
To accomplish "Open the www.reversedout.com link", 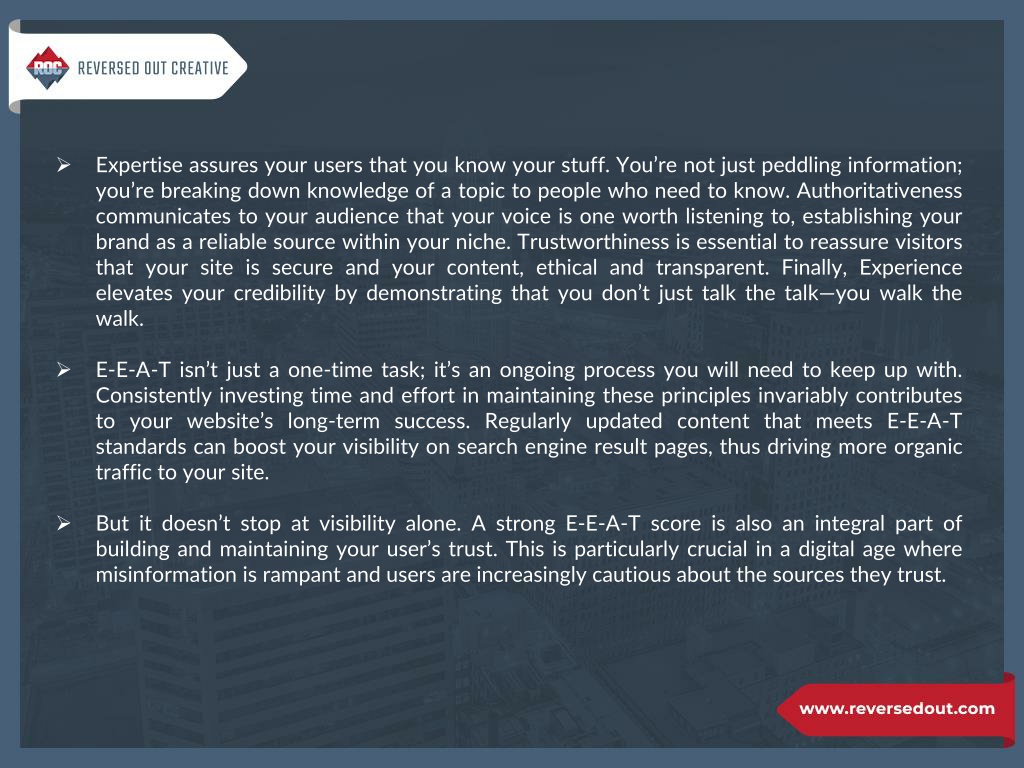I will point(897,709).
